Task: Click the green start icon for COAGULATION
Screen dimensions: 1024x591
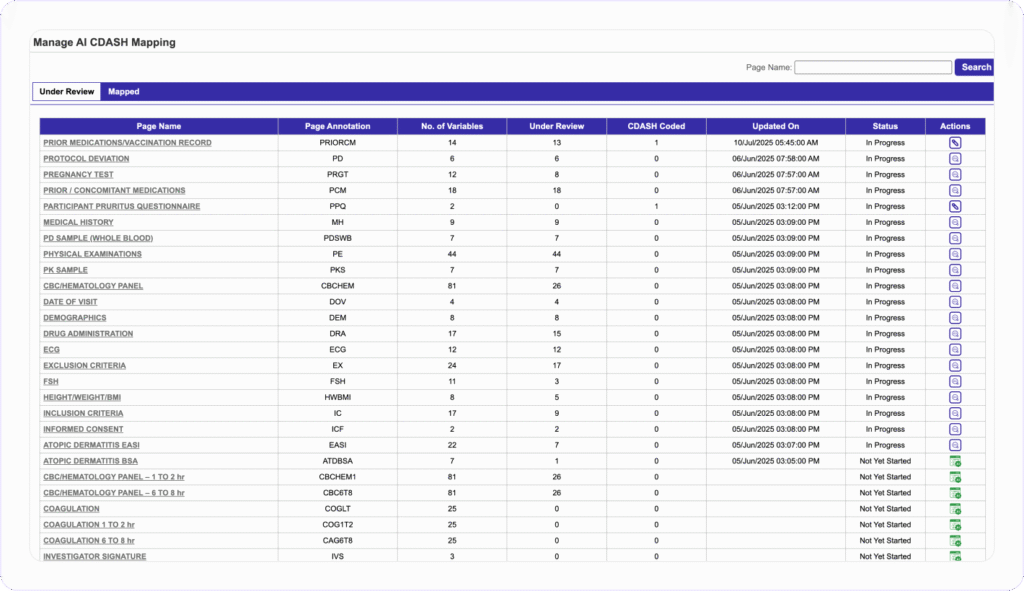Action: point(954,508)
